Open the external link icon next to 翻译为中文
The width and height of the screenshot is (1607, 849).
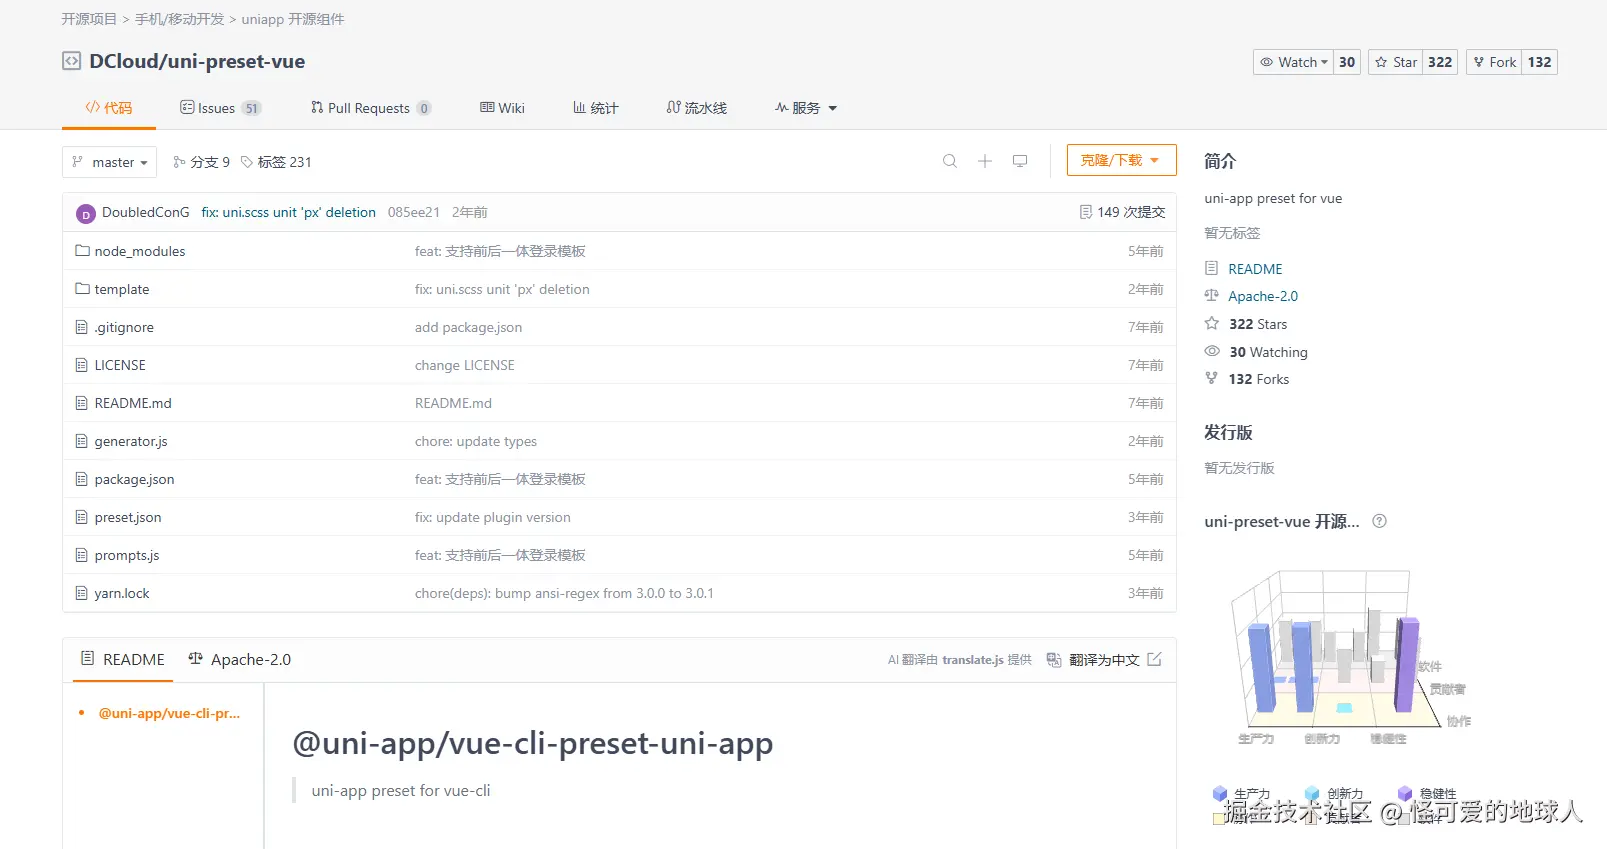click(x=1154, y=659)
